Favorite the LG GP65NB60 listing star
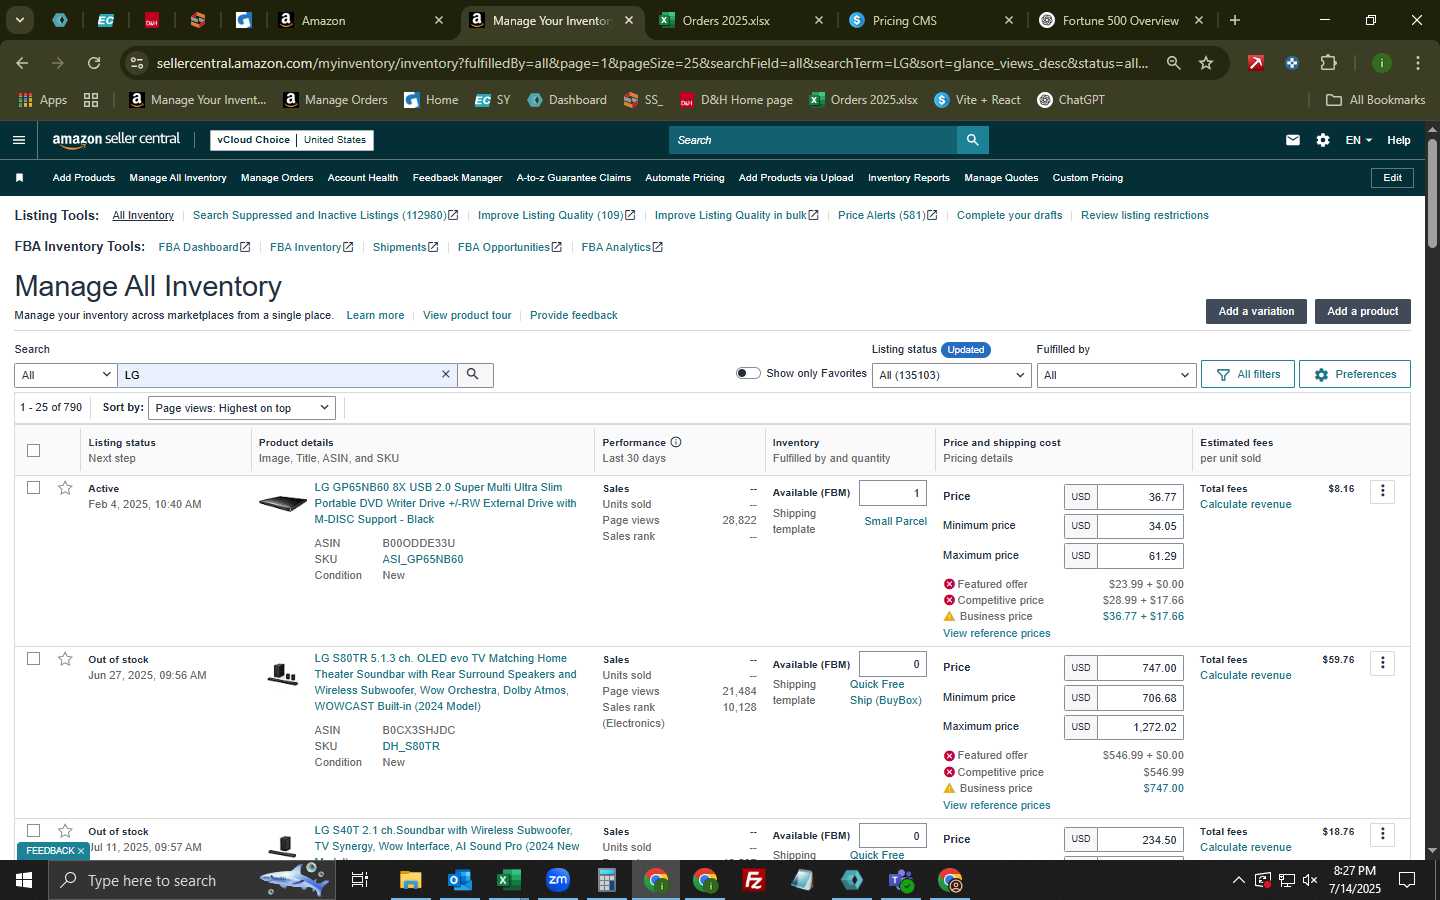Image resolution: width=1440 pixels, height=900 pixels. [65, 488]
